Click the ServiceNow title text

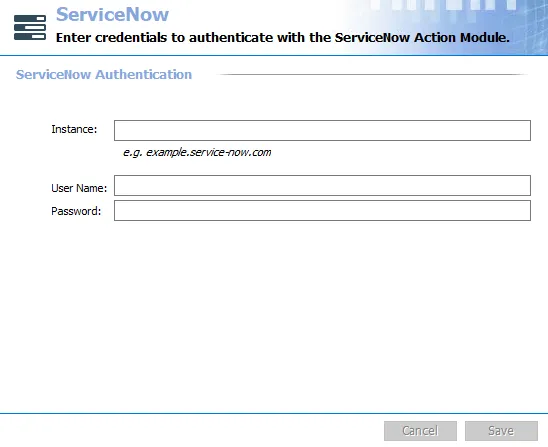coord(113,15)
